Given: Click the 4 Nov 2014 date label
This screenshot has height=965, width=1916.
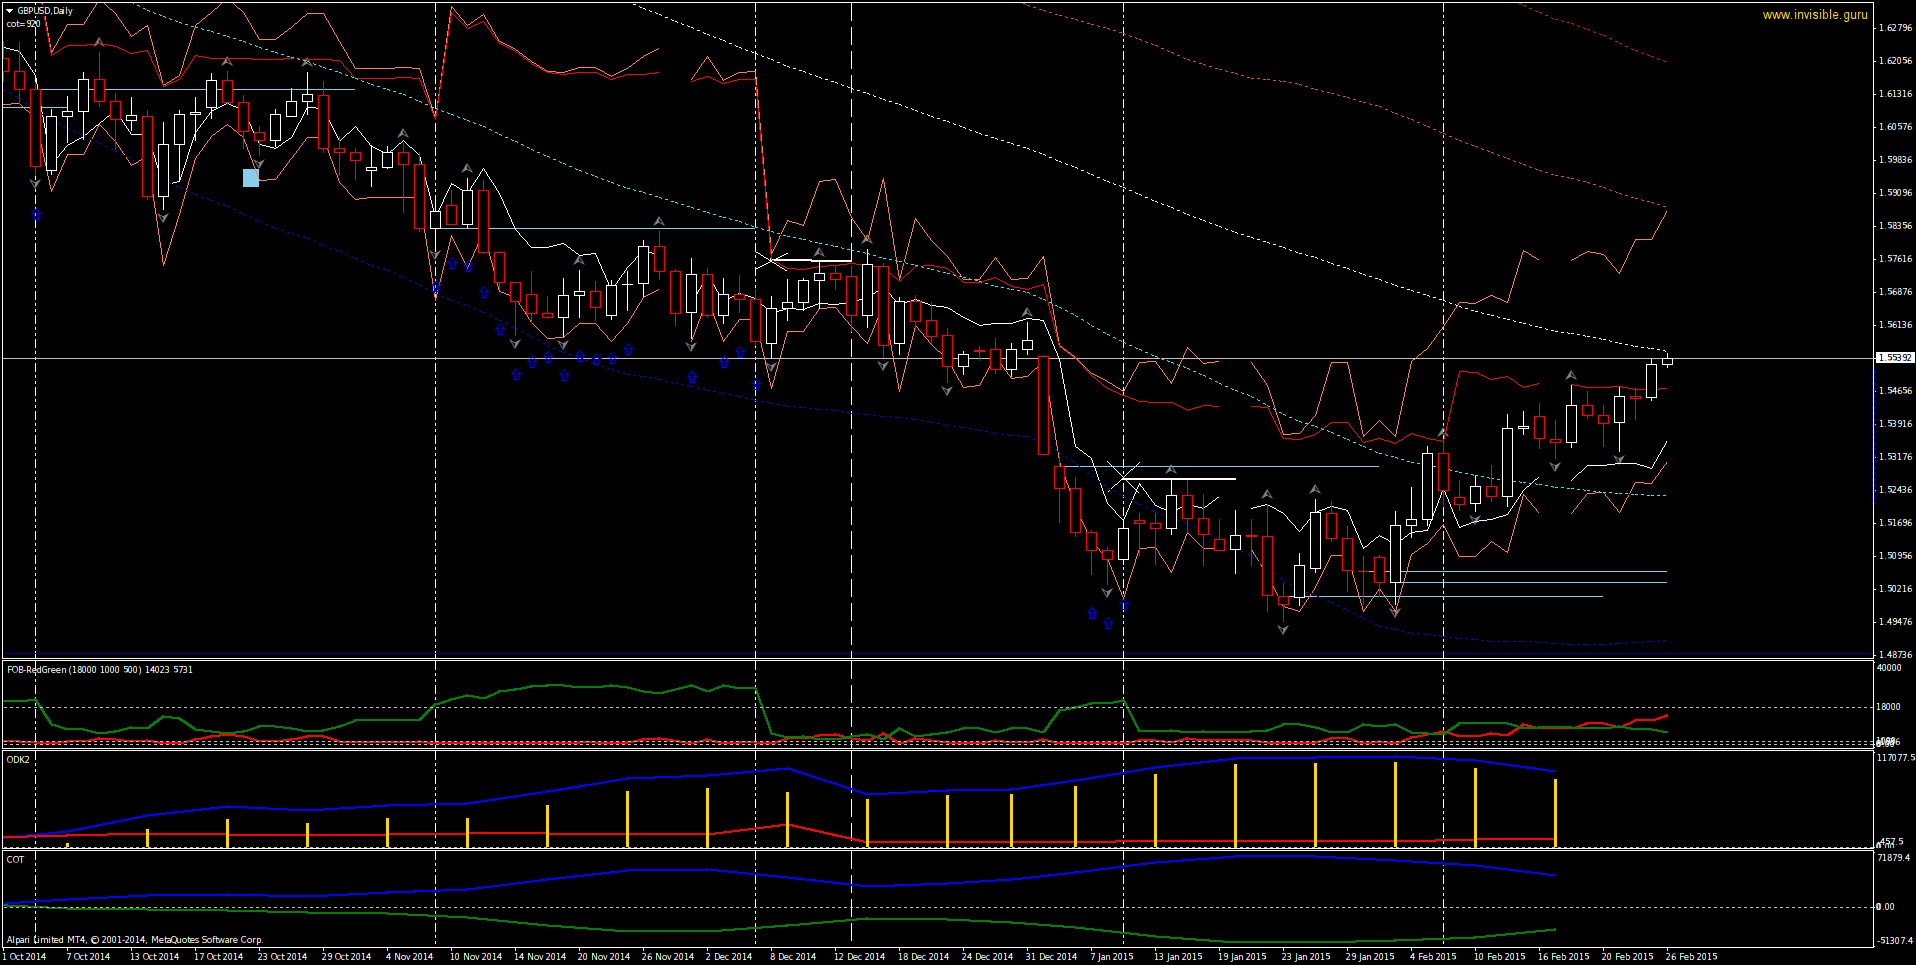Looking at the screenshot, I should point(410,957).
